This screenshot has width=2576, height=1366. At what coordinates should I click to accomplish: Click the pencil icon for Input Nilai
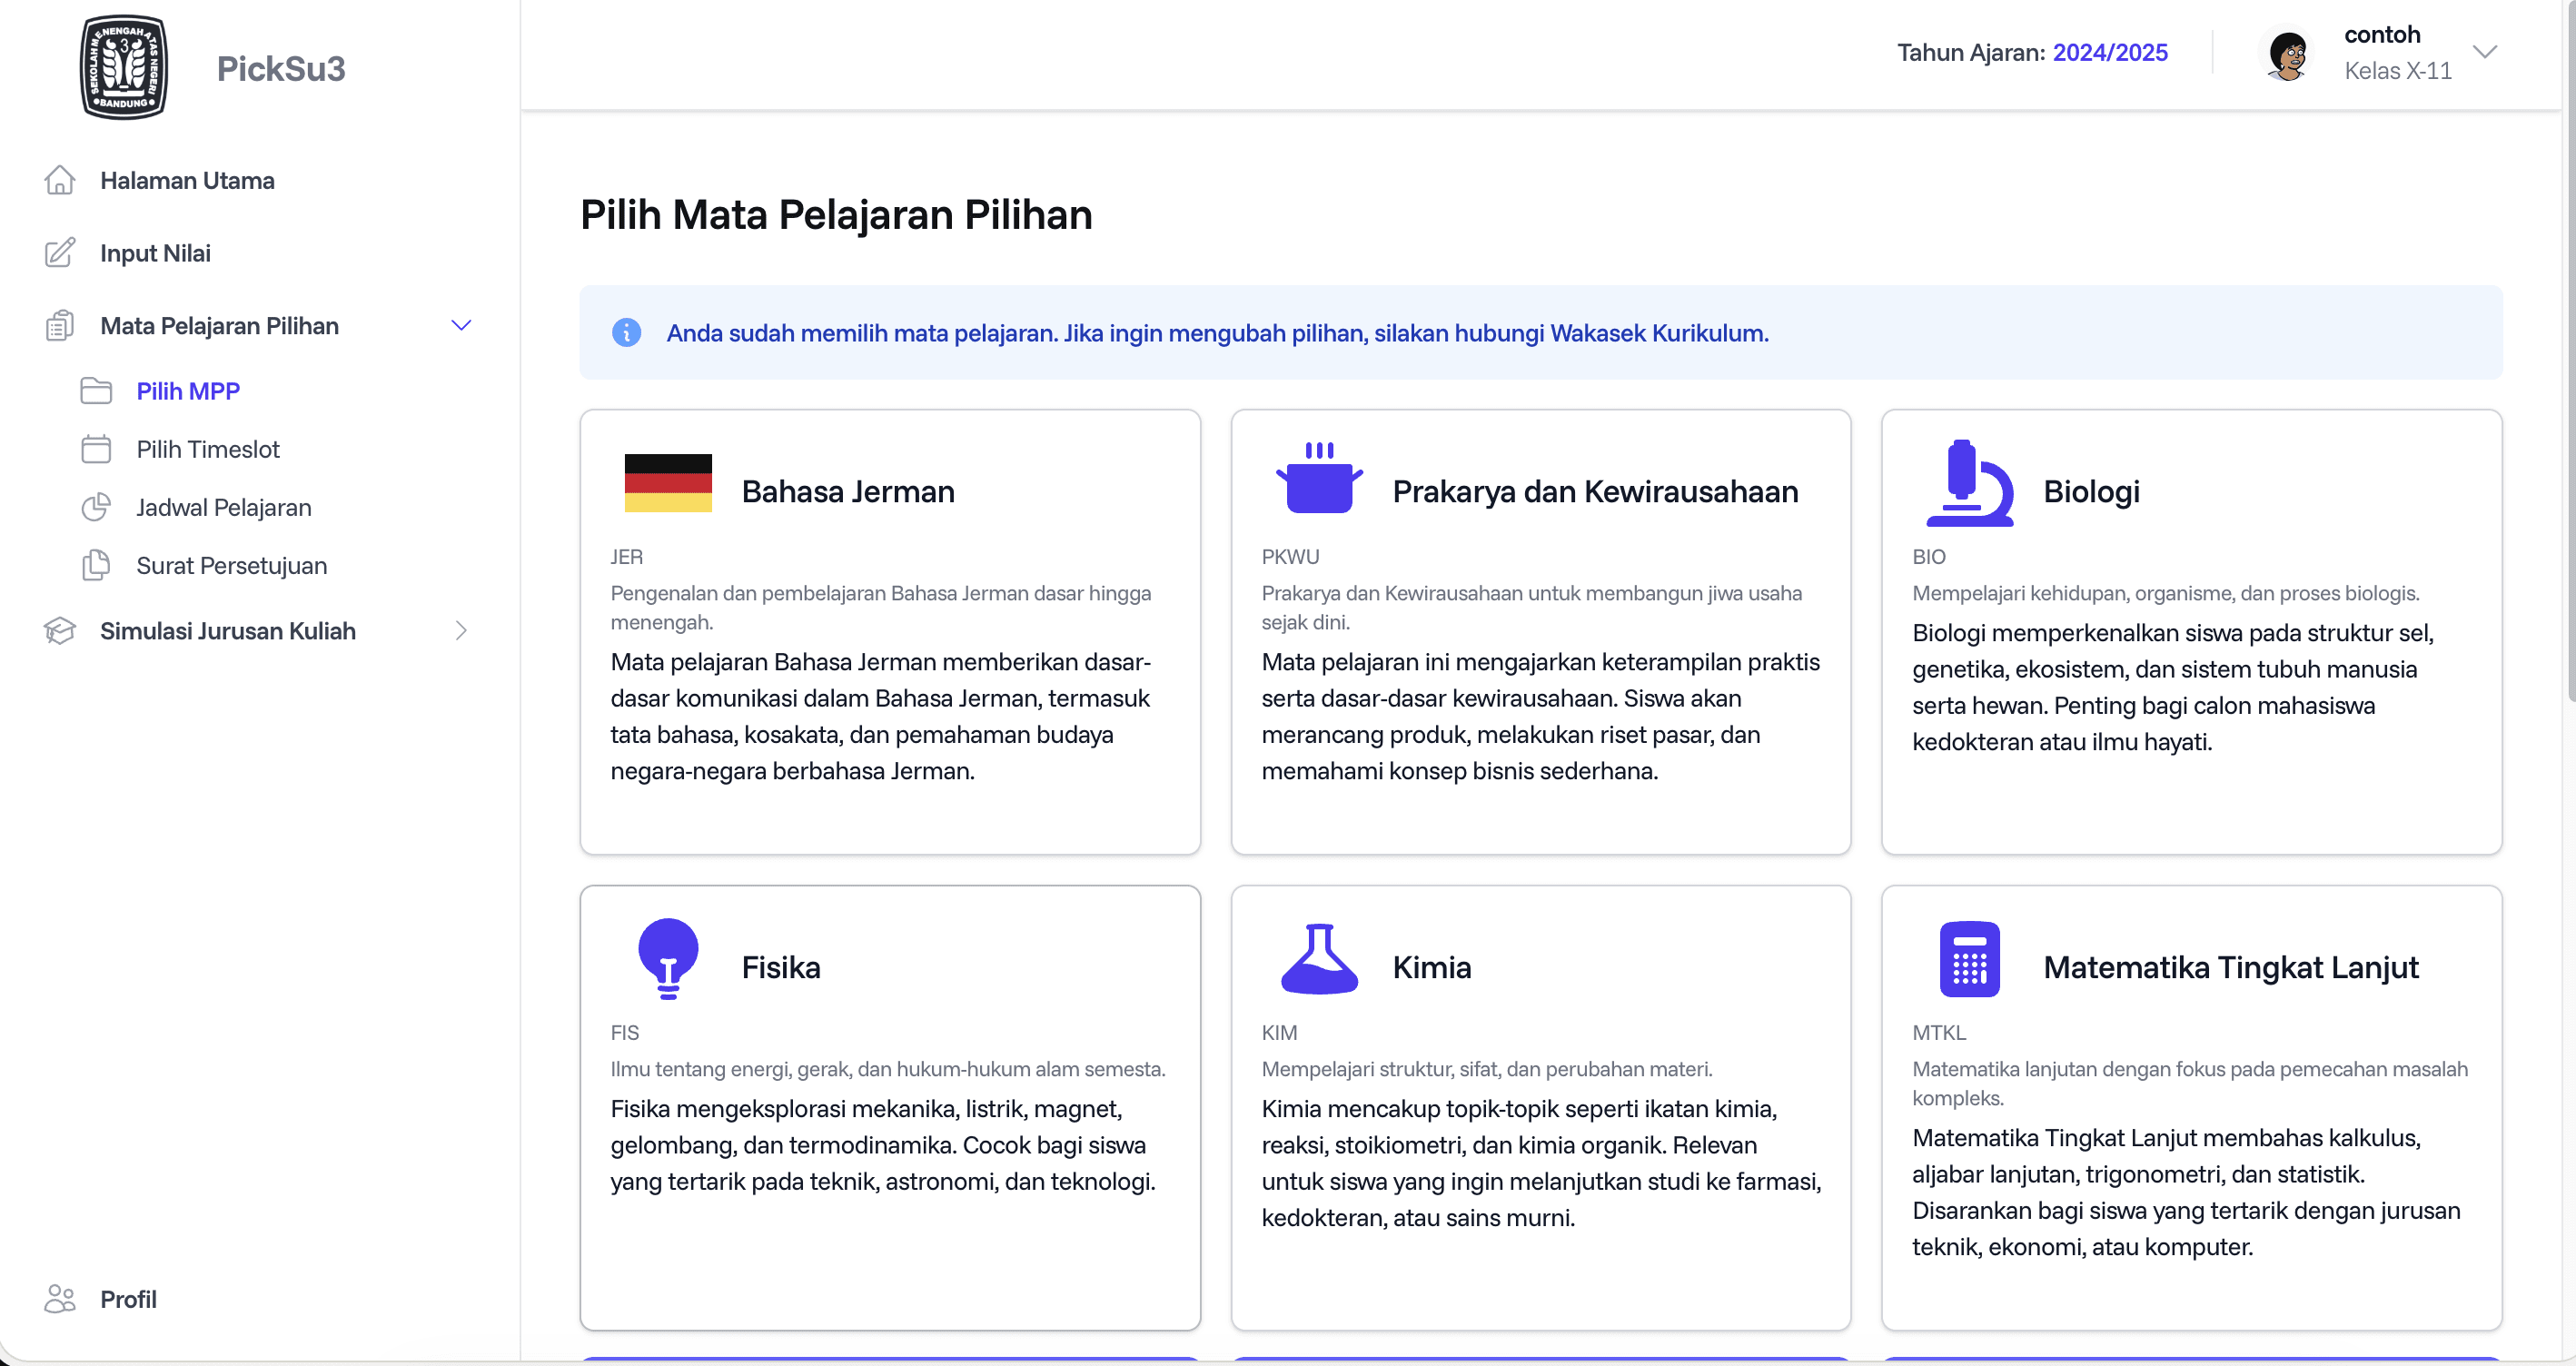(60, 253)
